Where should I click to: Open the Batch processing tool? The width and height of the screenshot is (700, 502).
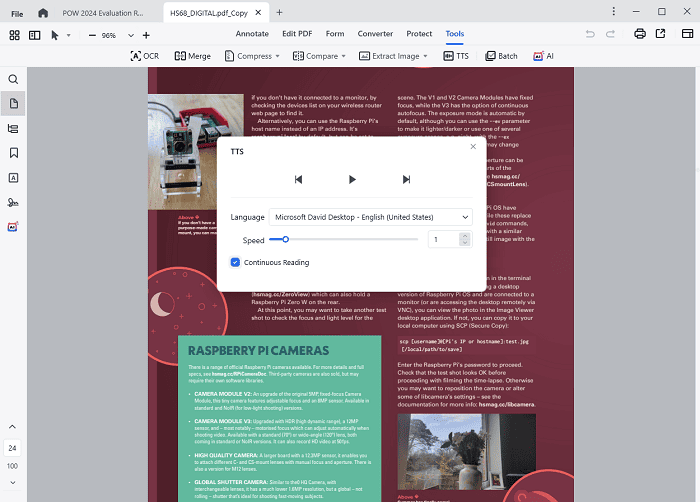click(x=502, y=56)
